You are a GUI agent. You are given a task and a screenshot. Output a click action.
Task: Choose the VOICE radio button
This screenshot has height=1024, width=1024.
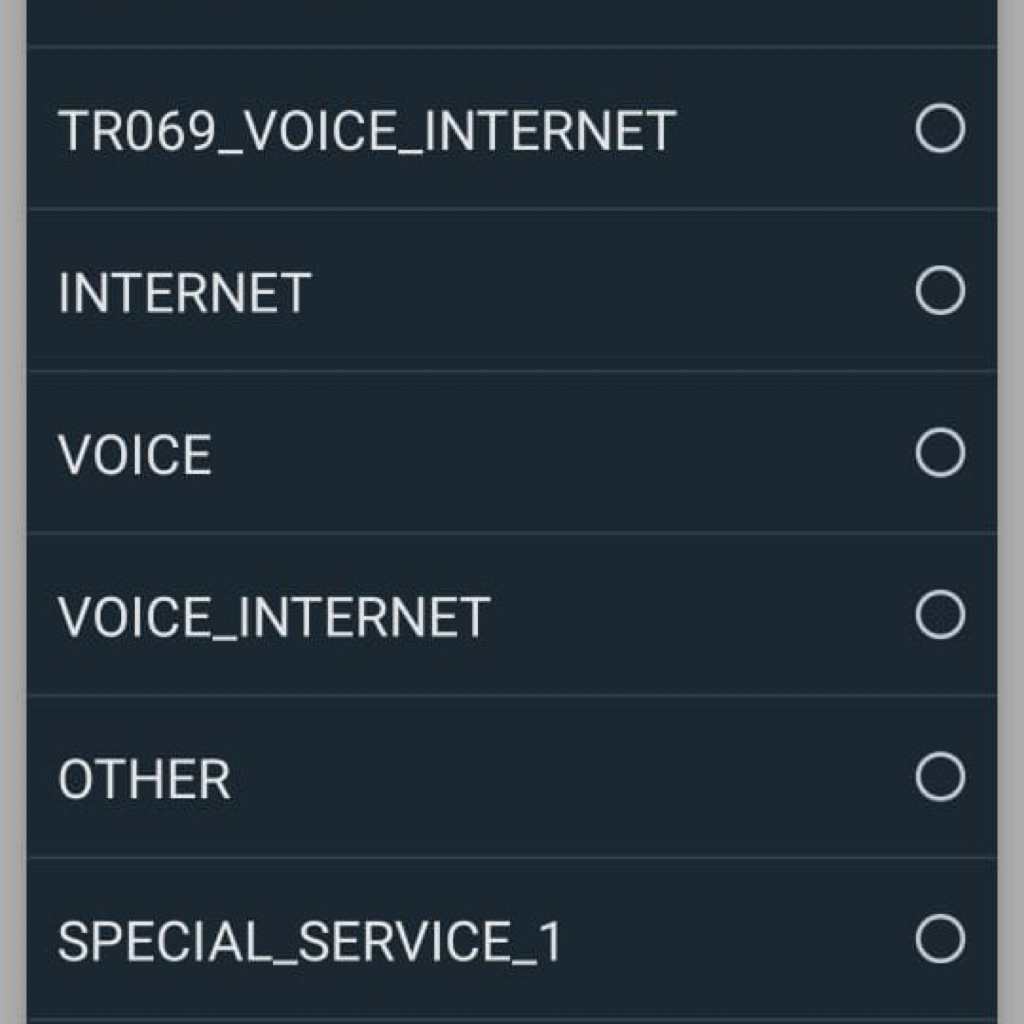coord(940,453)
